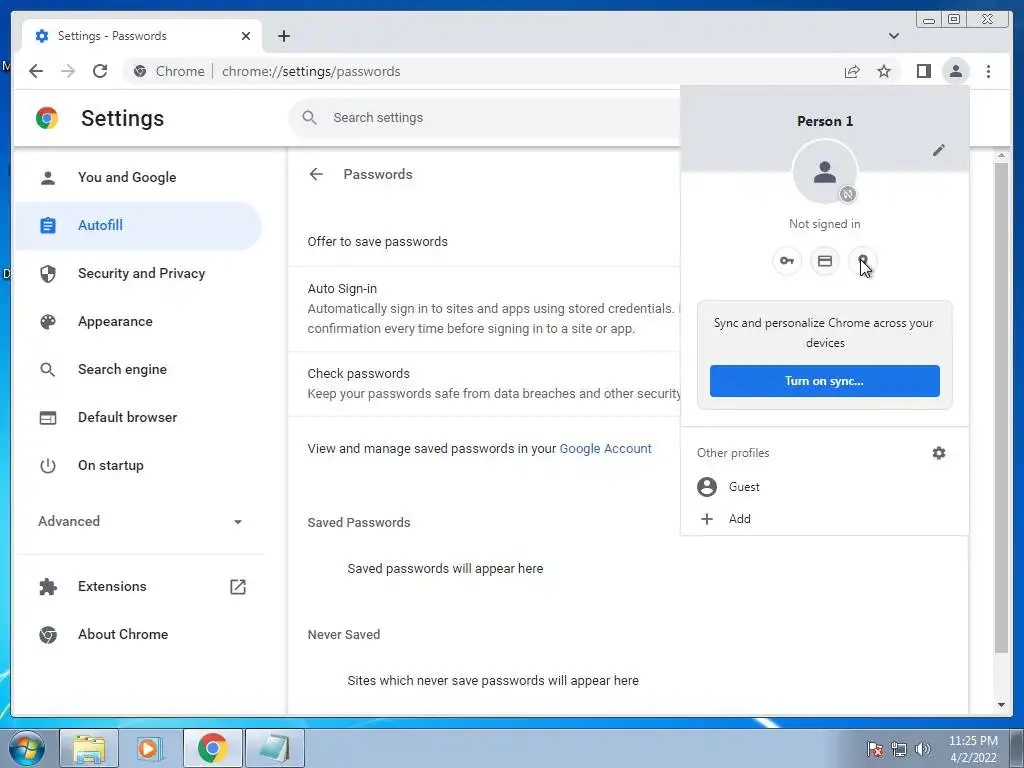Open Appearance settings

point(138,321)
